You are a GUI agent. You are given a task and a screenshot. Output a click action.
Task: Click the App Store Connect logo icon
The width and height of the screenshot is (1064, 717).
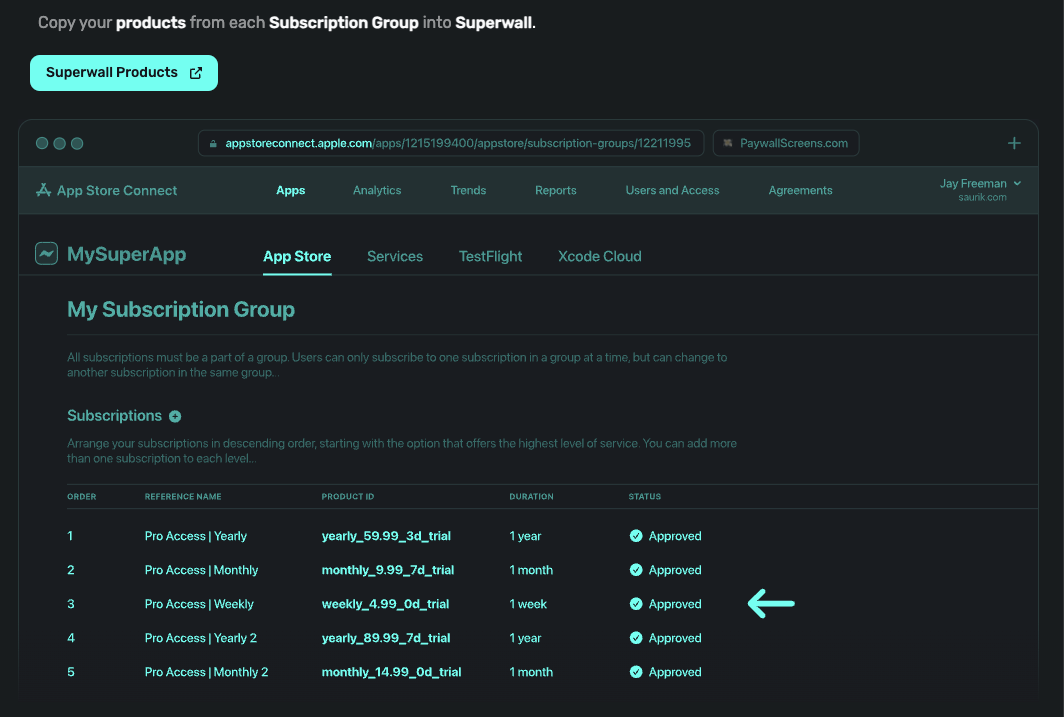click(x=43, y=190)
